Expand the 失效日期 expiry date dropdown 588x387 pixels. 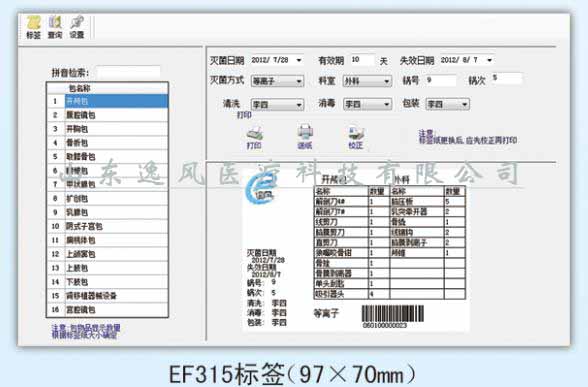point(489,60)
